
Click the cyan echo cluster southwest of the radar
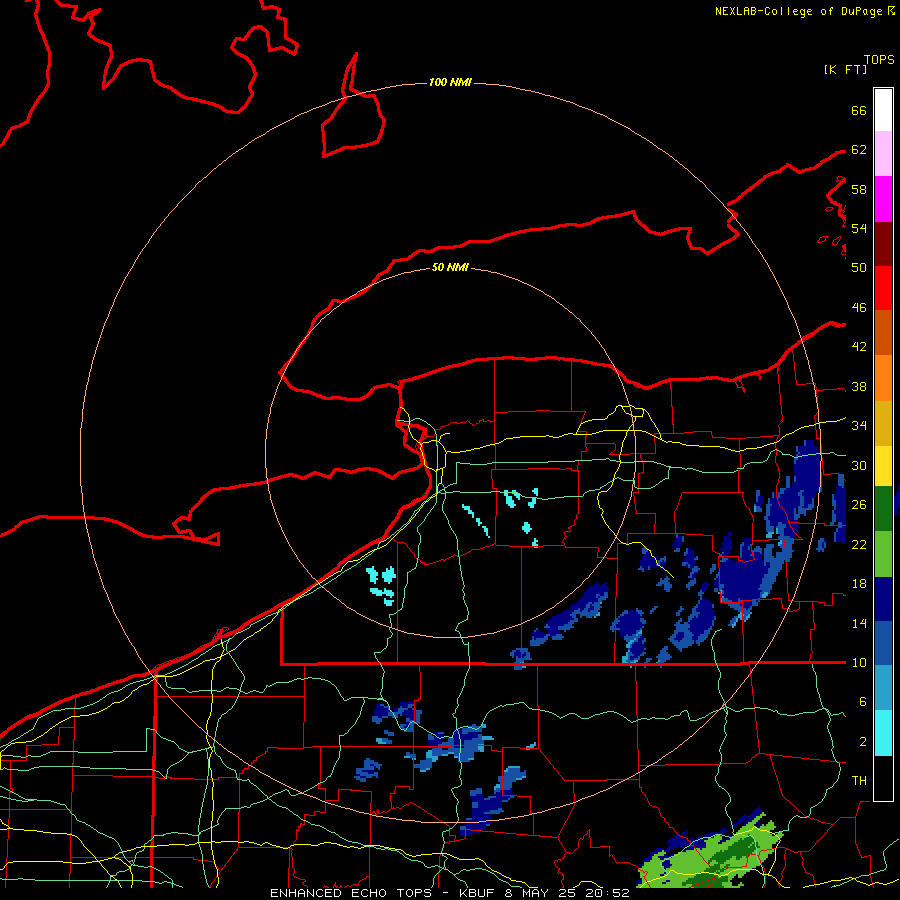click(x=382, y=585)
